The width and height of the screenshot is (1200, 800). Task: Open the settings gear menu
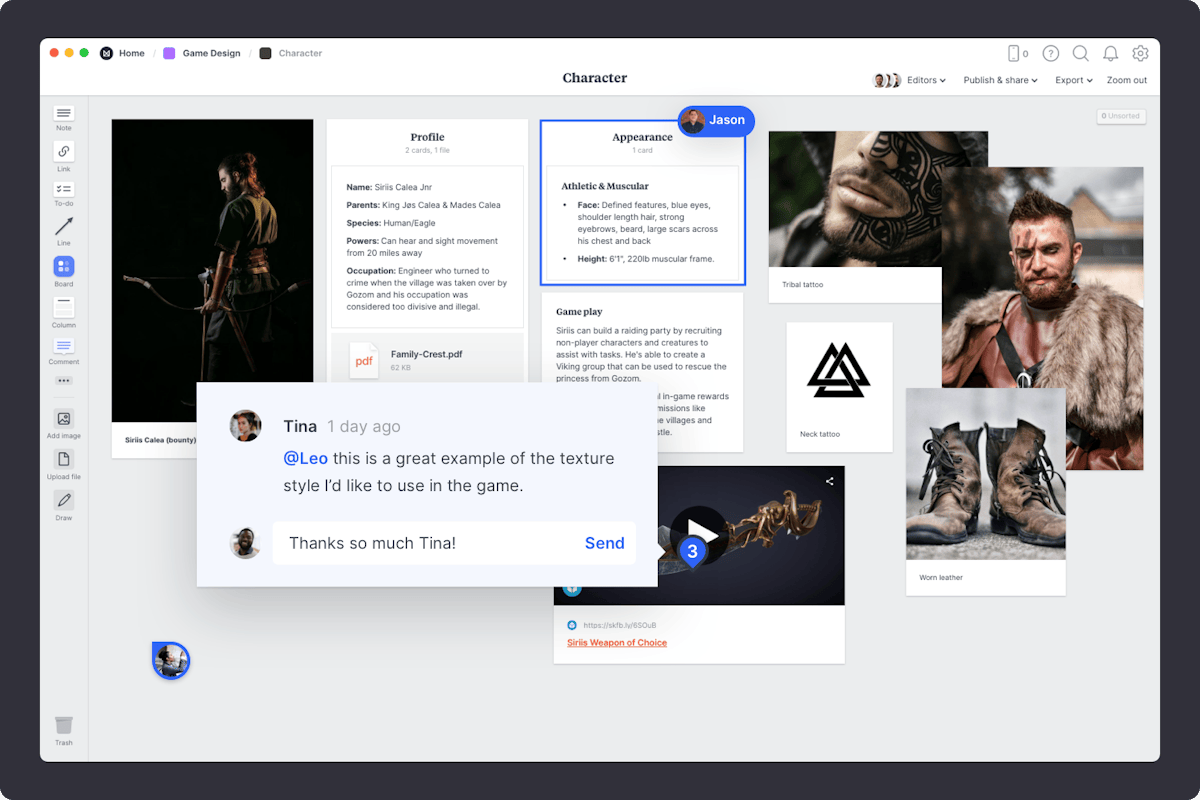point(1140,53)
